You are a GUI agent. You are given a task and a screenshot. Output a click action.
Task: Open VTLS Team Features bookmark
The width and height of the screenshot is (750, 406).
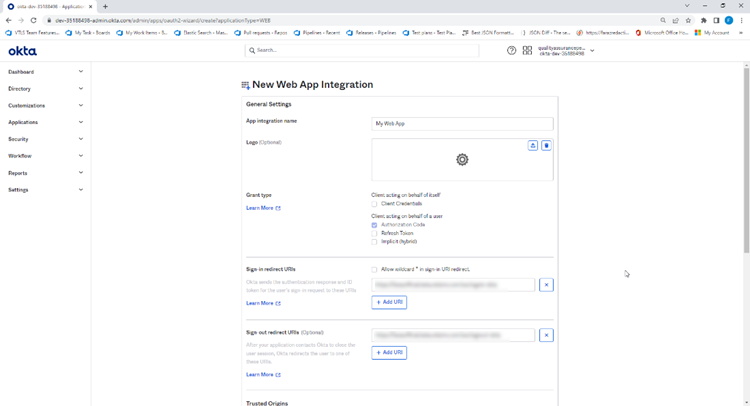click(32, 33)
